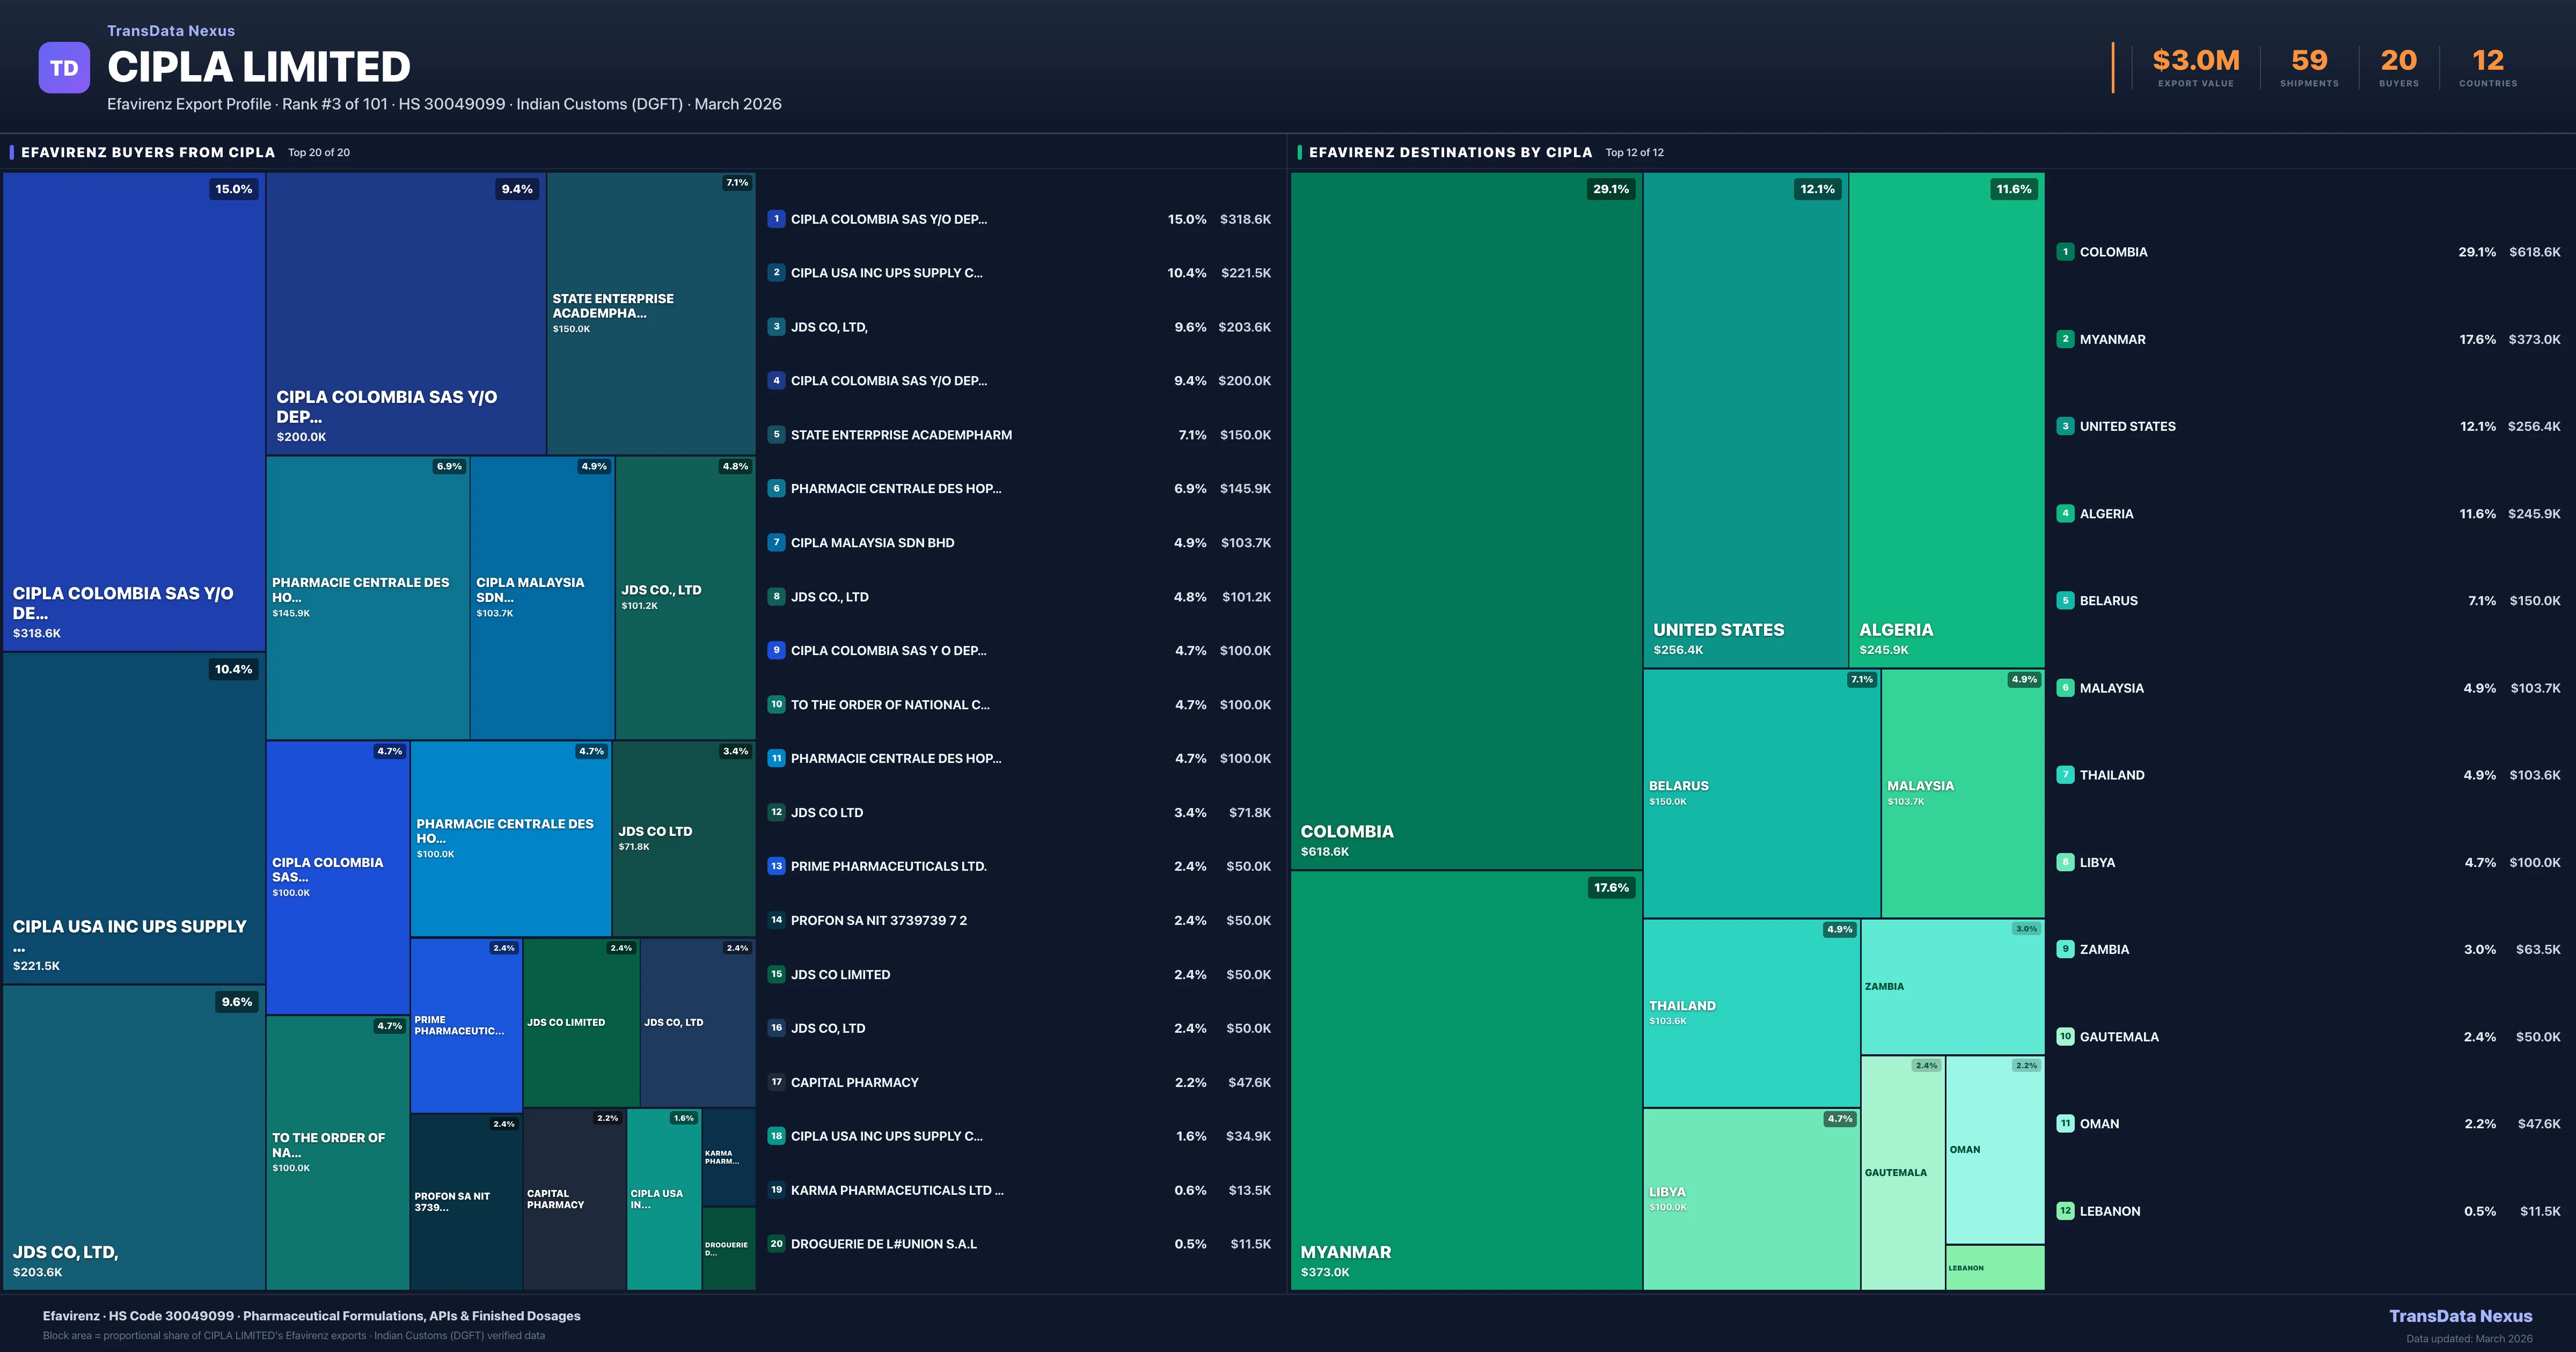The width and height of the screenshot is (2576, 1352).
Task: Open Efavirenz Buyers From Cipla section header
Action: pos(148,152)
